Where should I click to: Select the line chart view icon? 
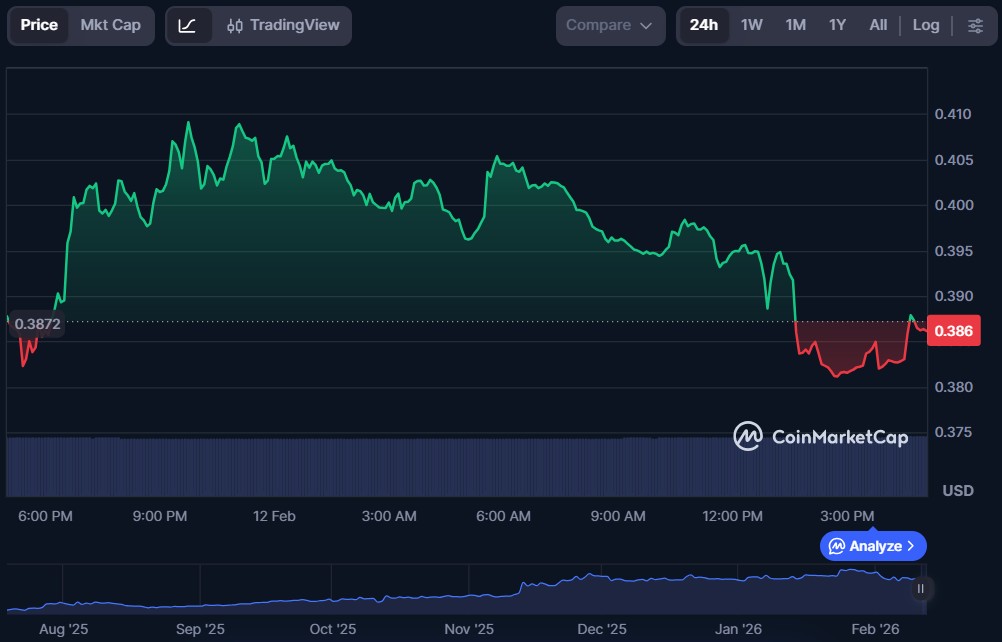[187, 25]
